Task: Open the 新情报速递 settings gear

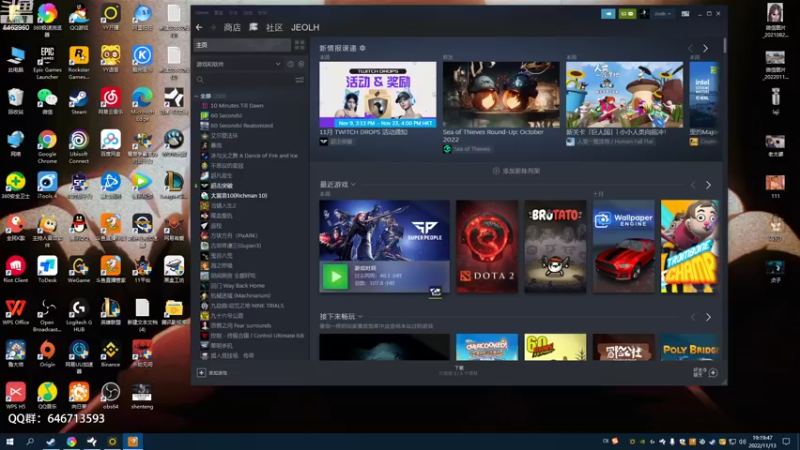Action: (362, 48)
